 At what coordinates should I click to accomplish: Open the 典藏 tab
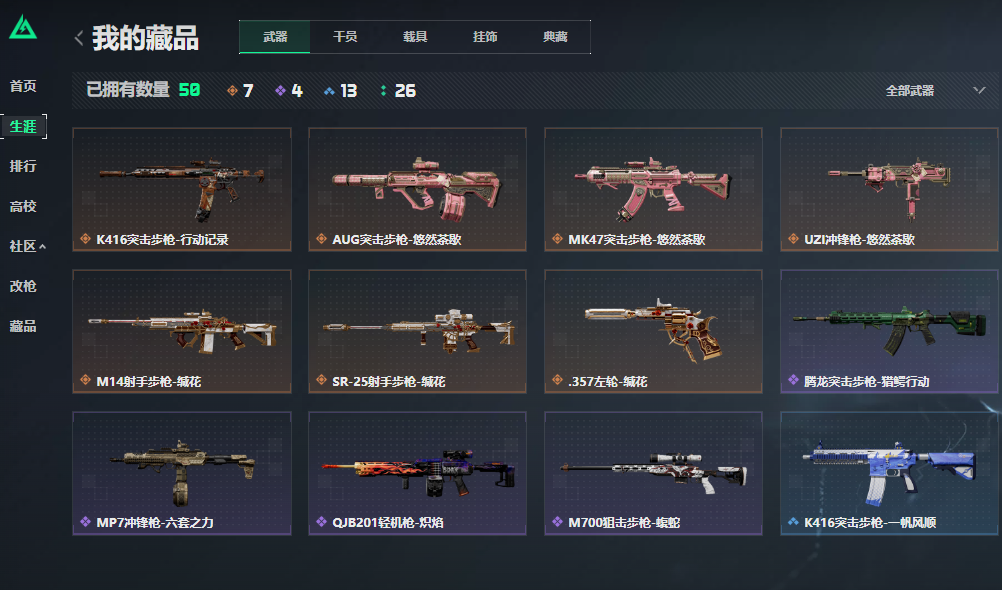tap(555, 37)
